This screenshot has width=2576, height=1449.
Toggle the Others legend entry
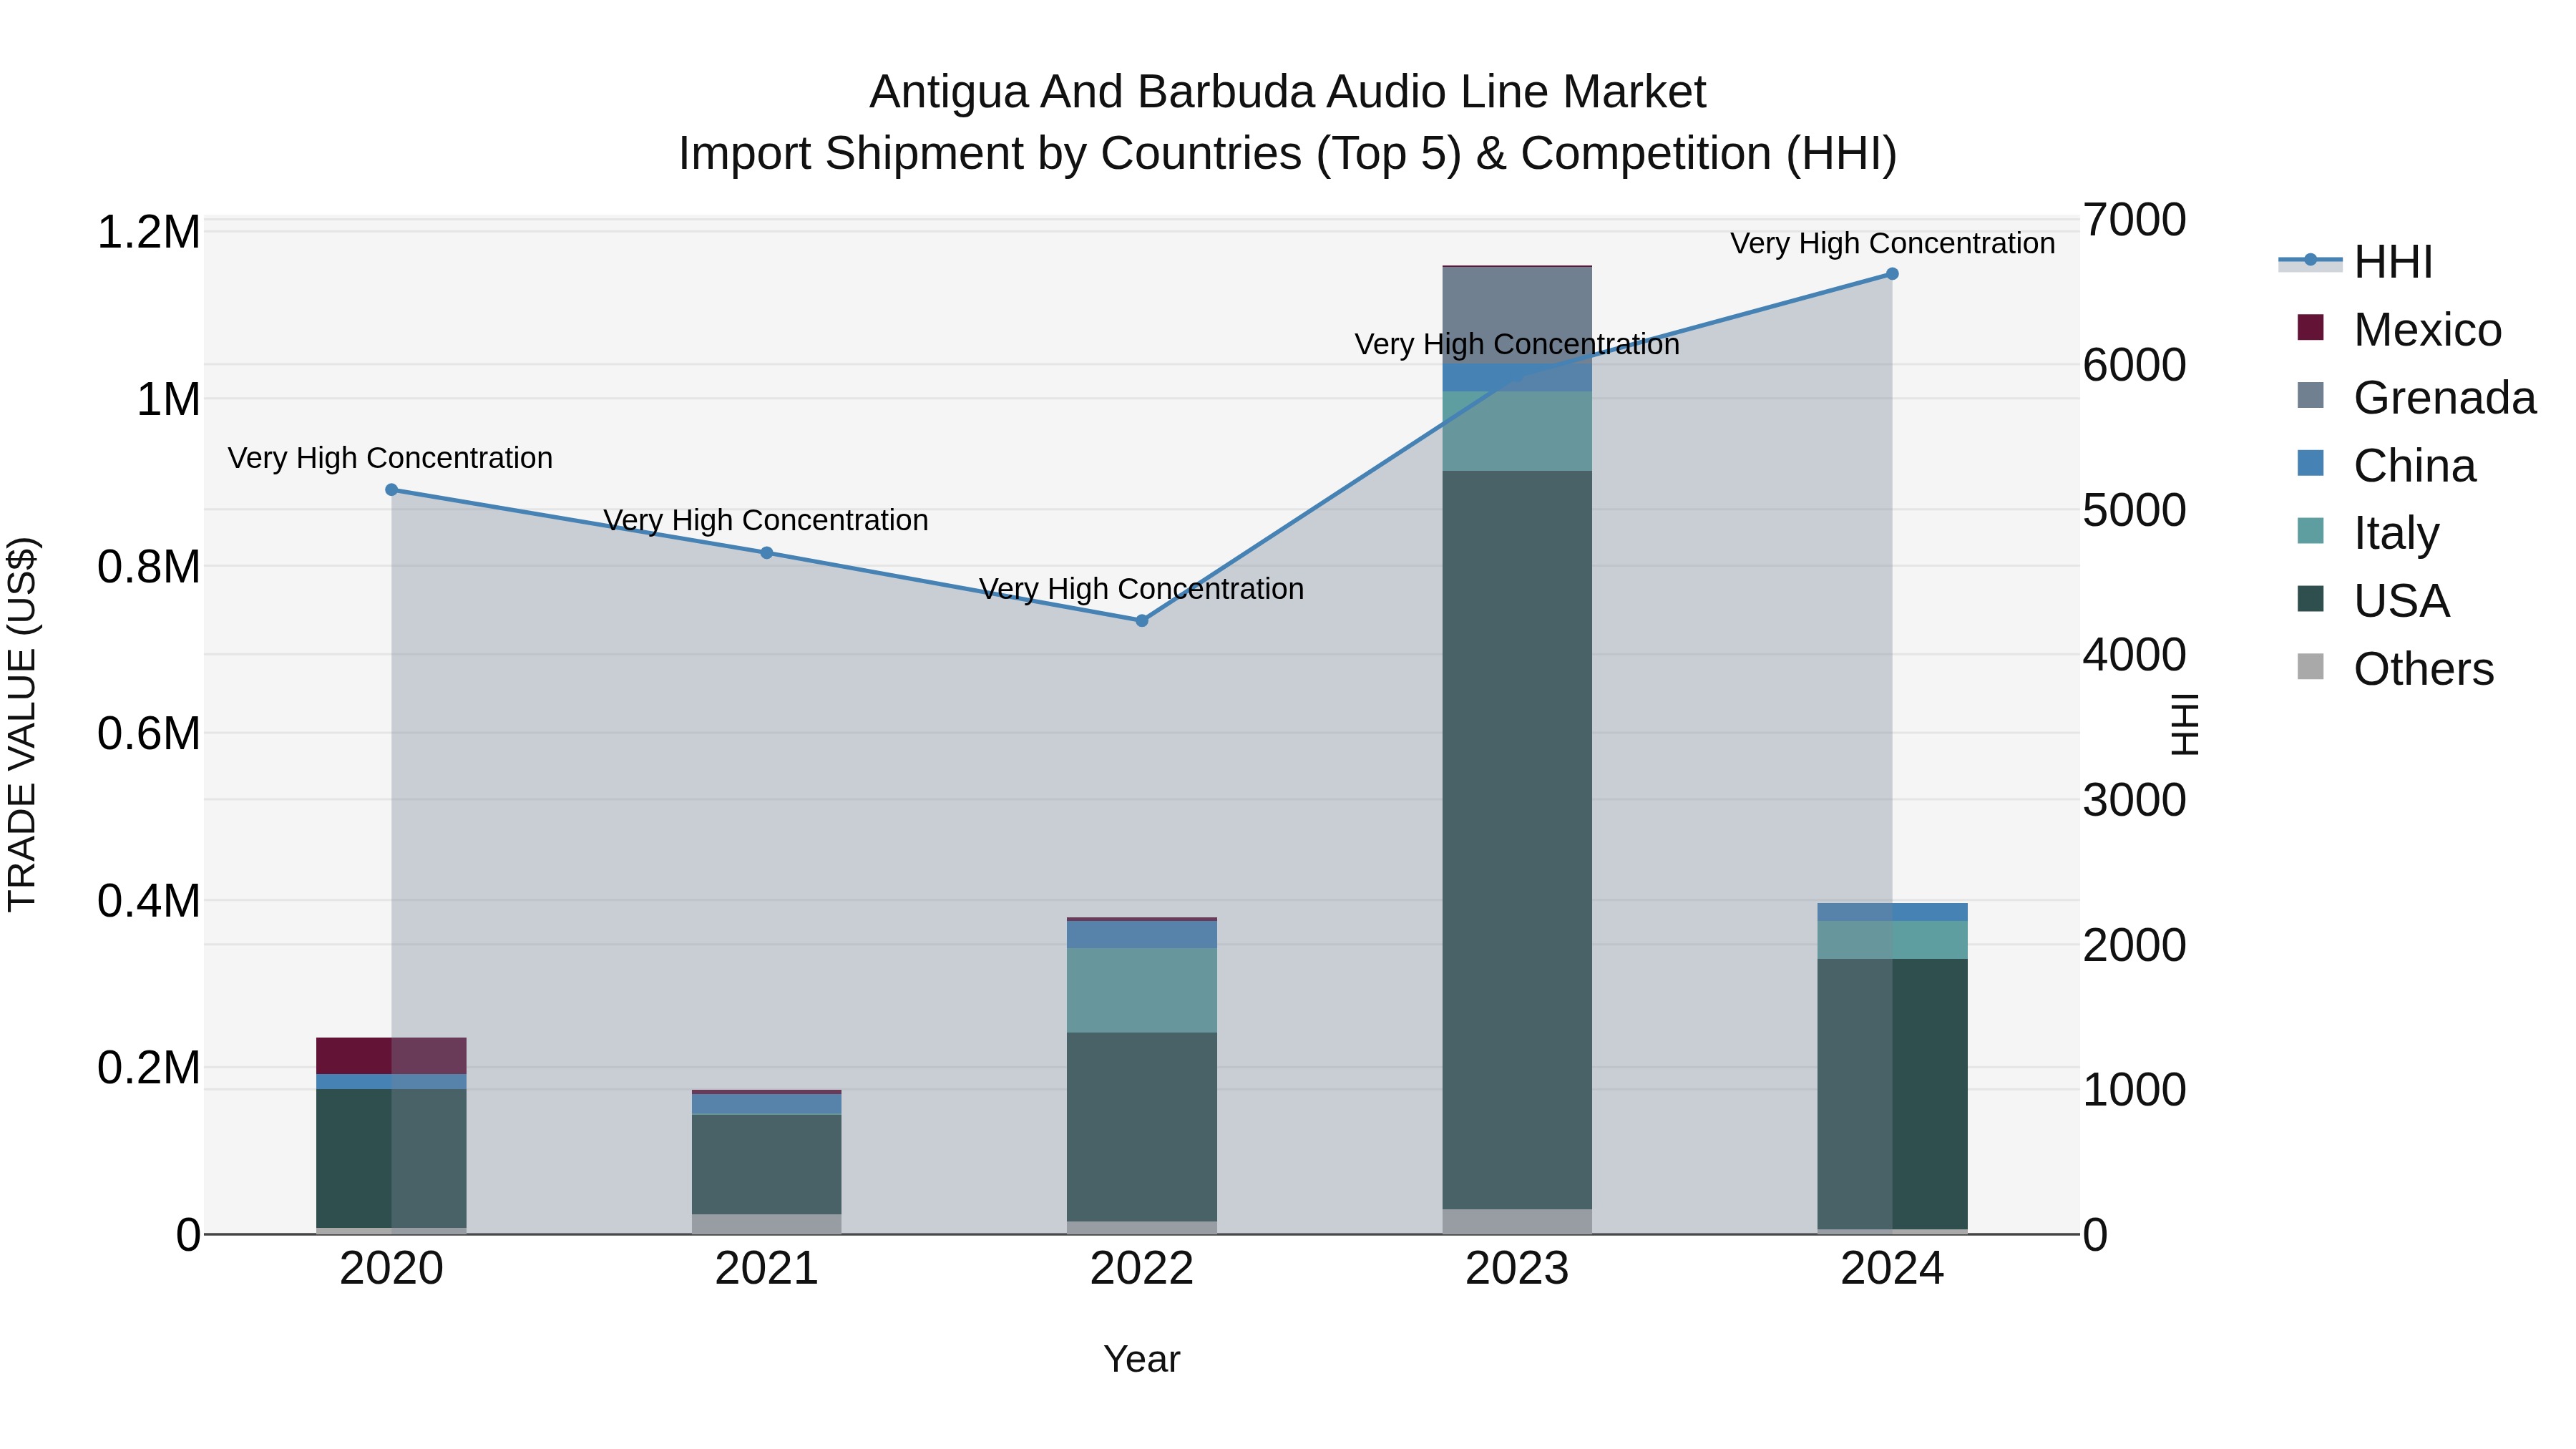[2396, 668]
